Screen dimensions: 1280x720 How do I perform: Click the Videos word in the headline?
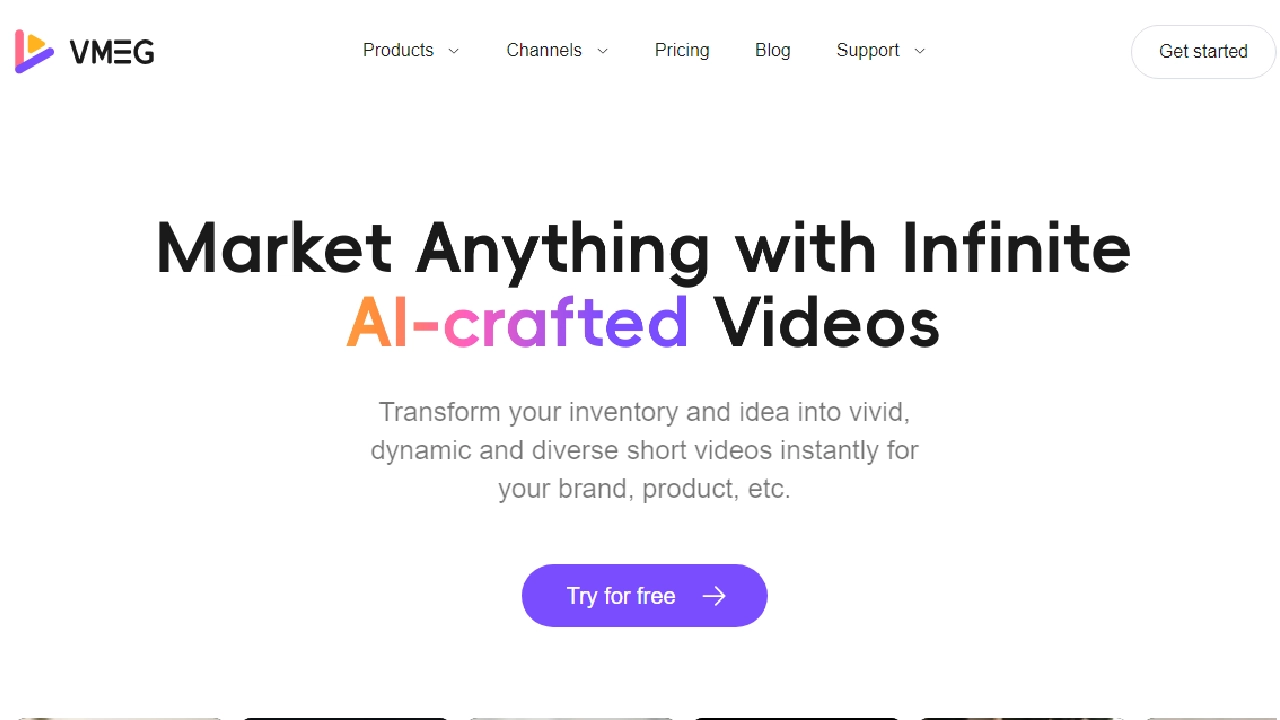826,323
